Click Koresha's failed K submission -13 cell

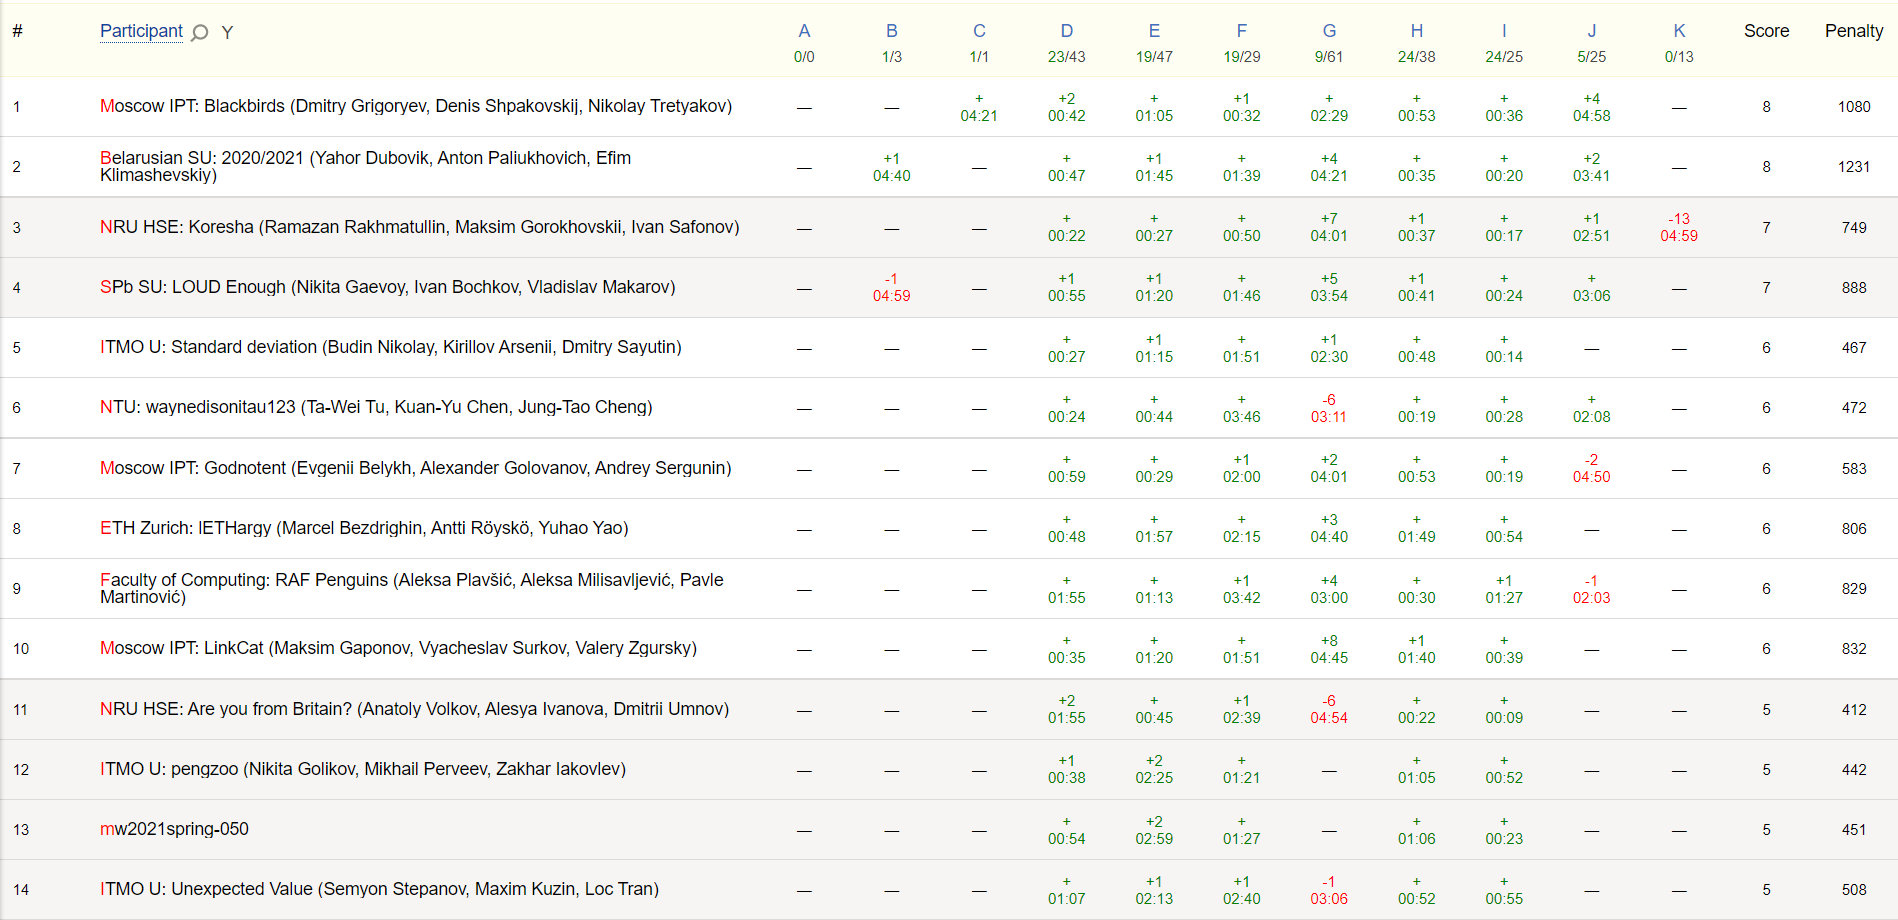pyautogui.click(x=1679, y=227)
